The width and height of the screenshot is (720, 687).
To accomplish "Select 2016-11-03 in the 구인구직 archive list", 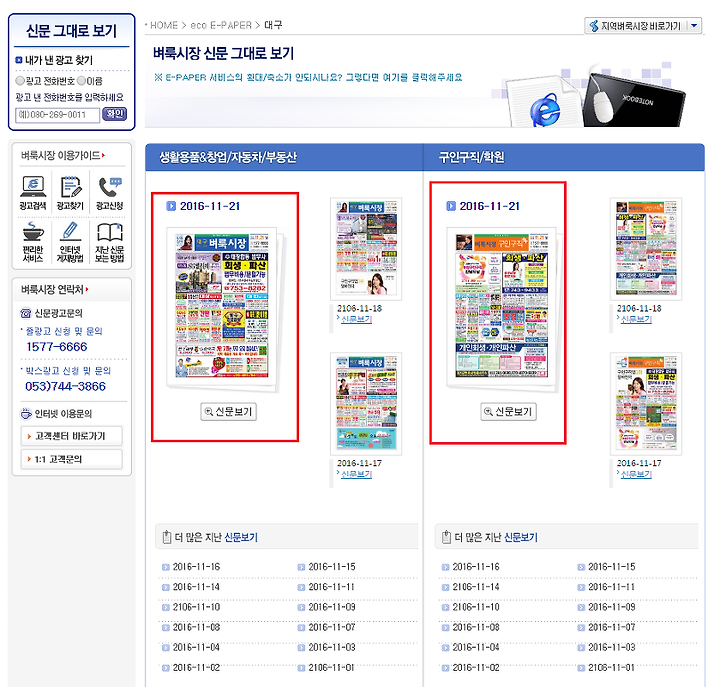I will pyautogui.click(x=612, y=648).
